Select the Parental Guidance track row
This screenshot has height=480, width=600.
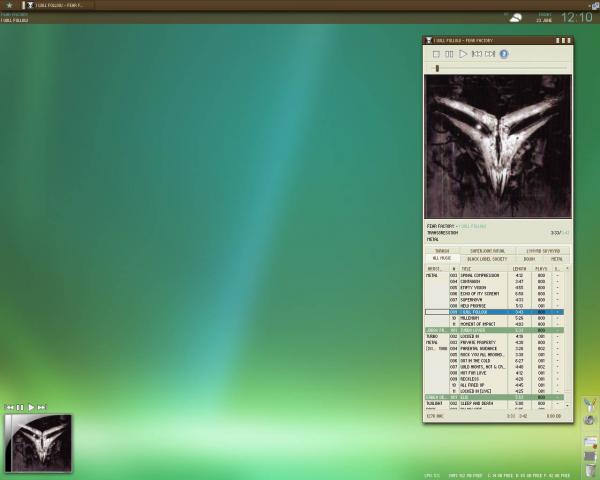click(494, 349)
